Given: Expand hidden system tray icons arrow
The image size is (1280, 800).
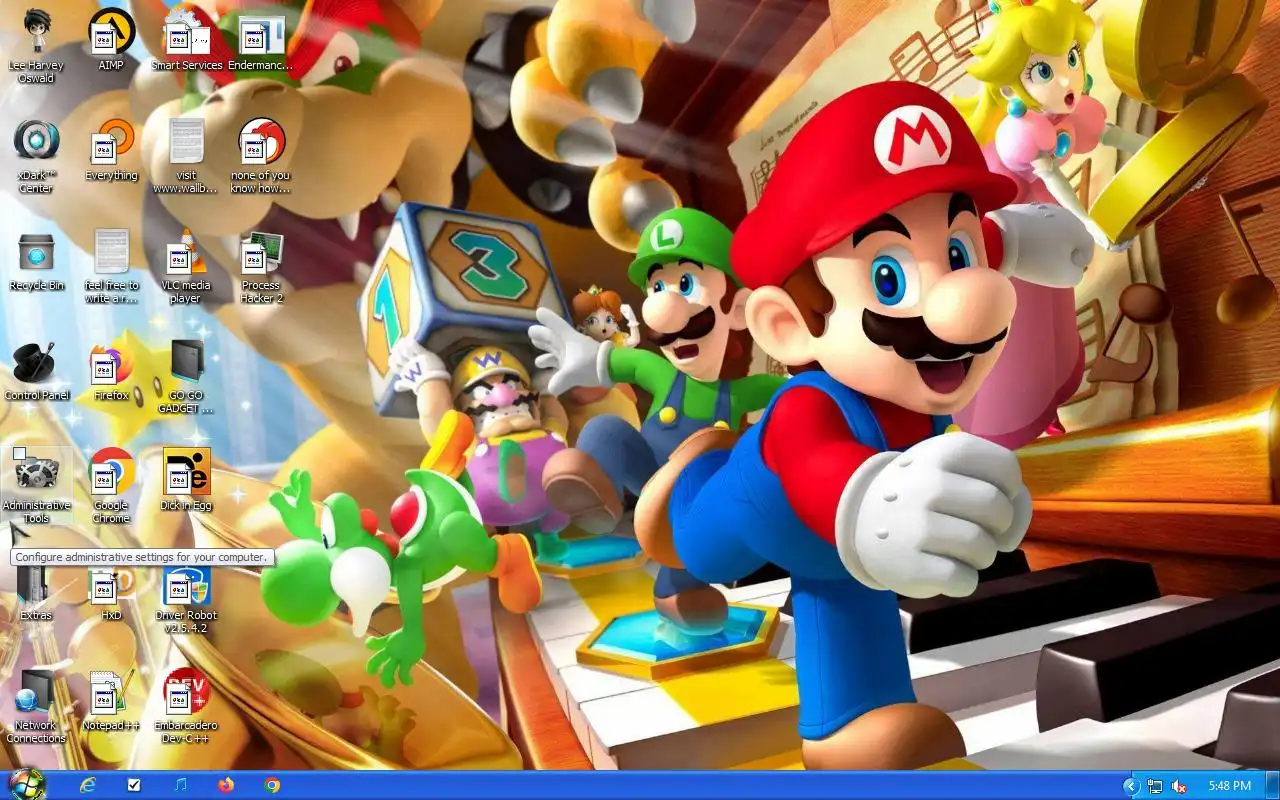Looking at the screenshot, I should point(1131,786).
